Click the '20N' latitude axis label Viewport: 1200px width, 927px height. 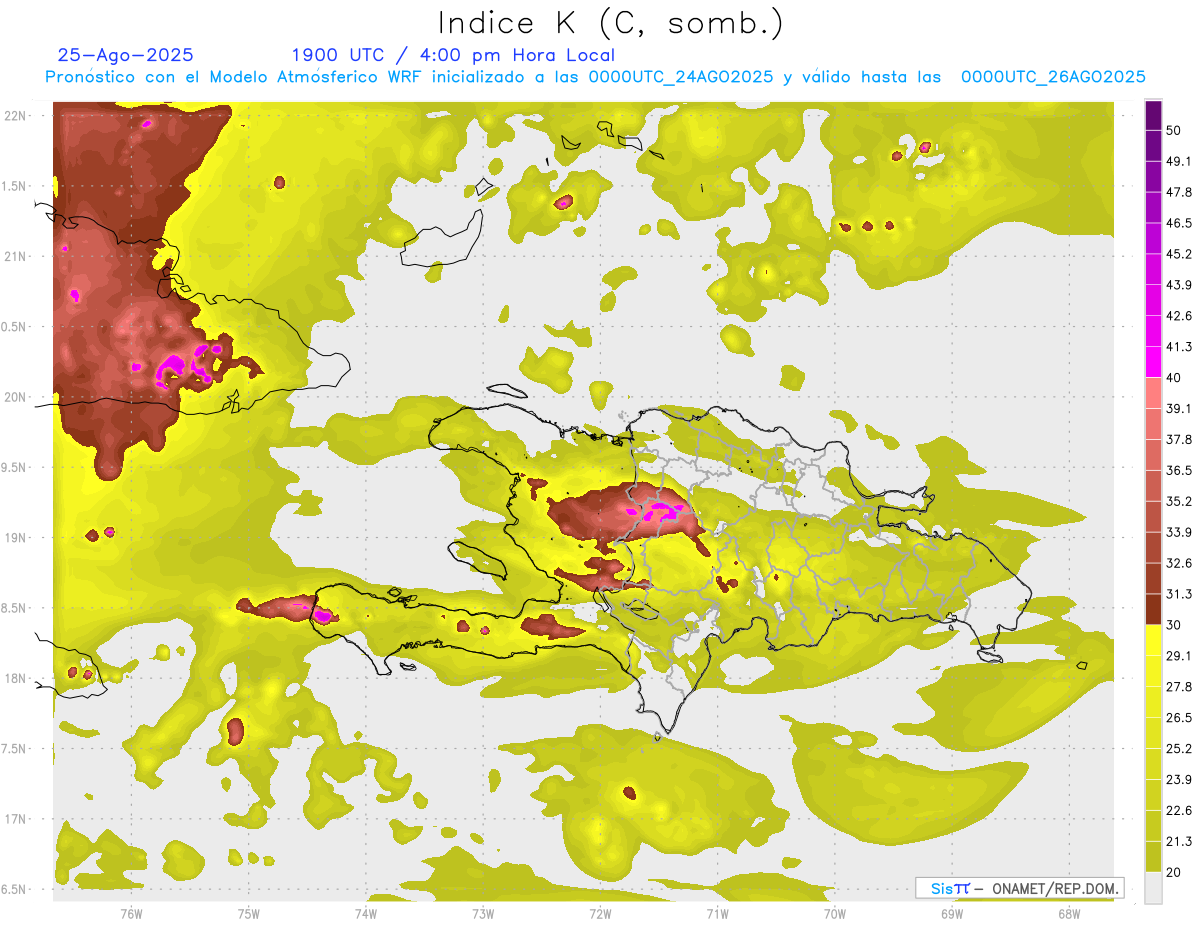[x=17, y=398]
